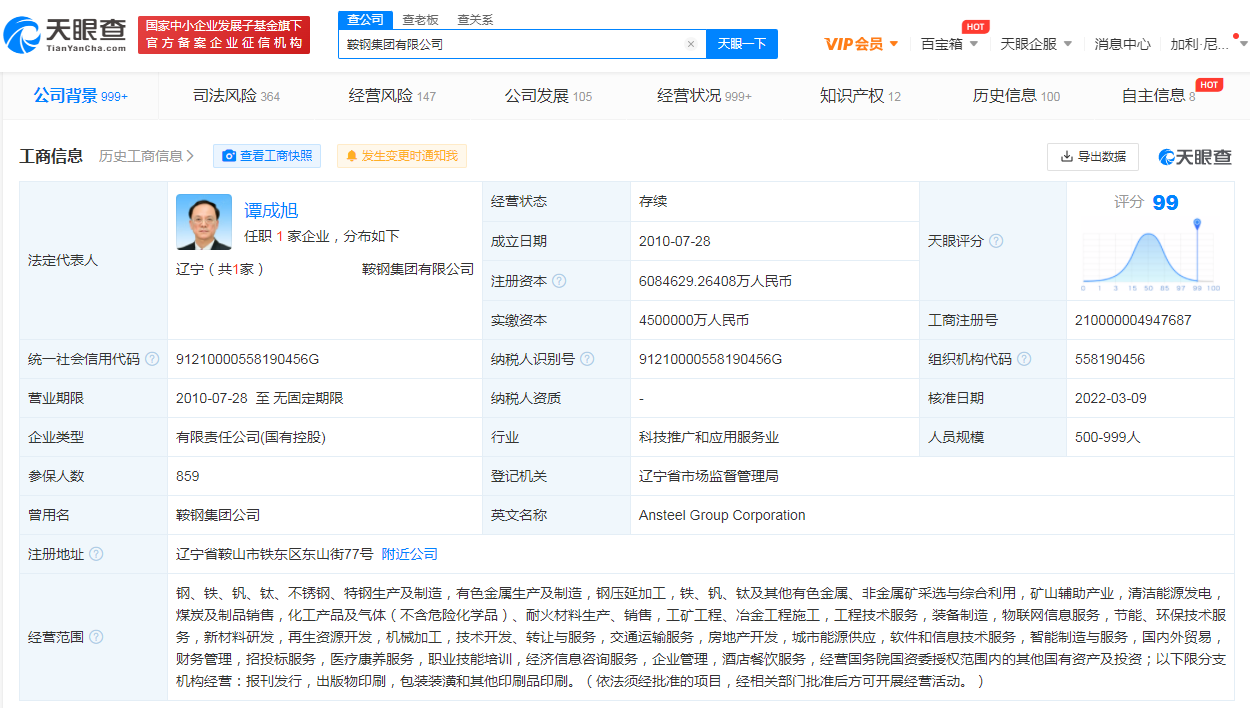Screen dimensions: 1250x708
Task: Select staff size 500-999人
Action: (x=1108, y=437)
